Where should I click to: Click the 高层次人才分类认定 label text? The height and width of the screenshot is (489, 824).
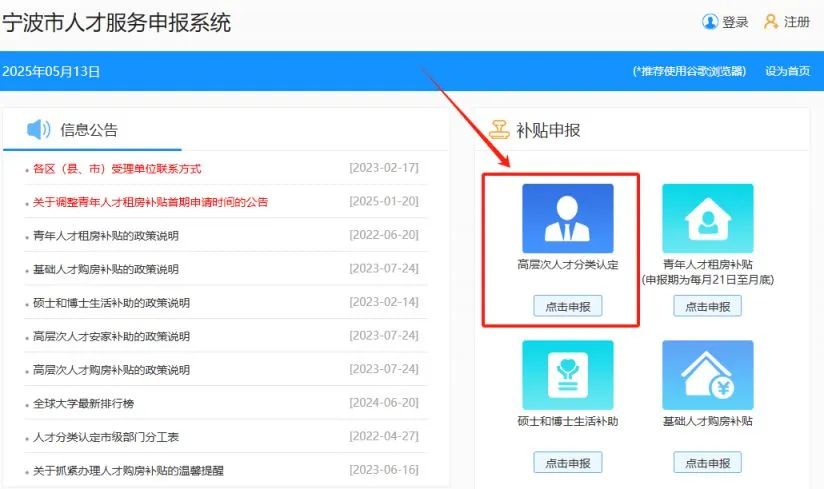pos(568,264)
